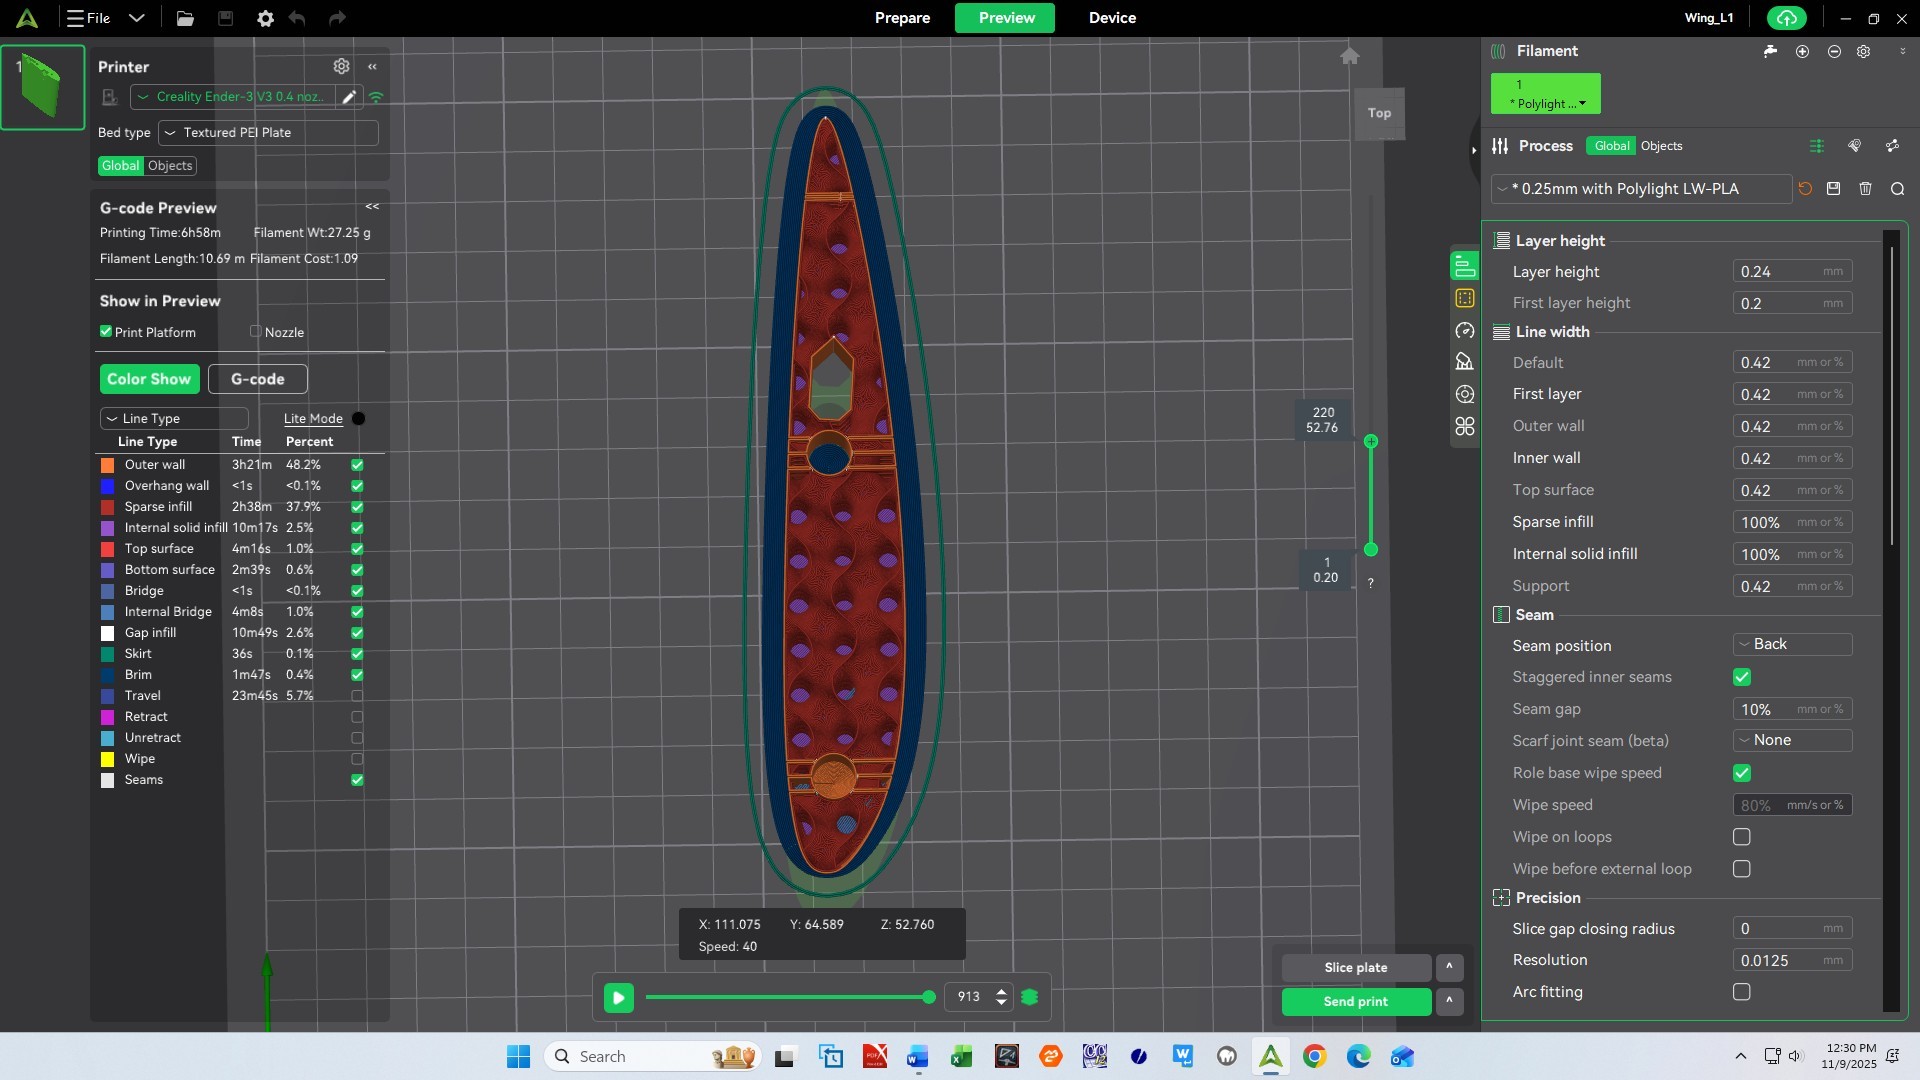Click the edit printer preset pencil icon
The width and height of the screenshot is (1920, 1080).
349,97
